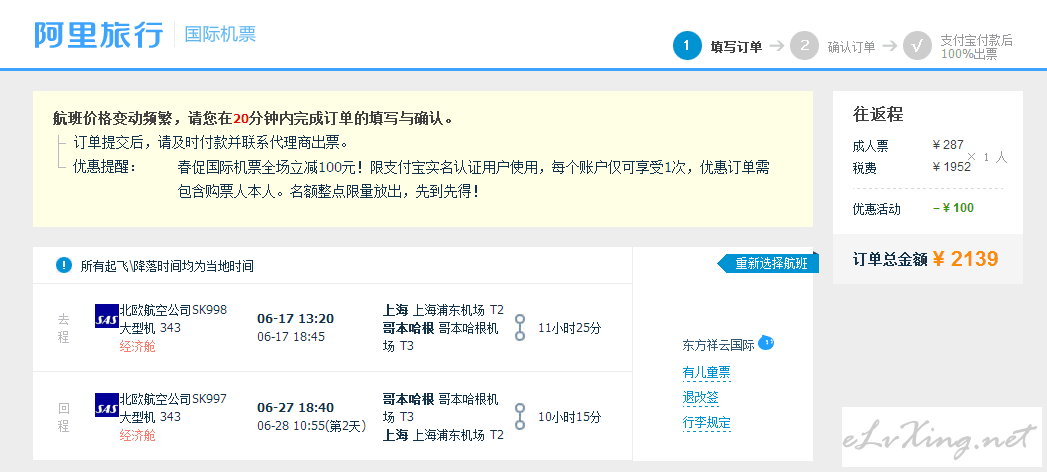
Task: Click the 往返程 heading in summary
Action: [878, 114]
